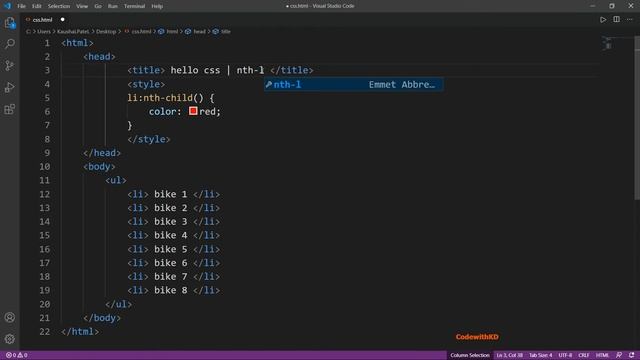This screenshot has height=360, width=640.
Task: Open the Search view icon
Action: (x=10, y=44)
